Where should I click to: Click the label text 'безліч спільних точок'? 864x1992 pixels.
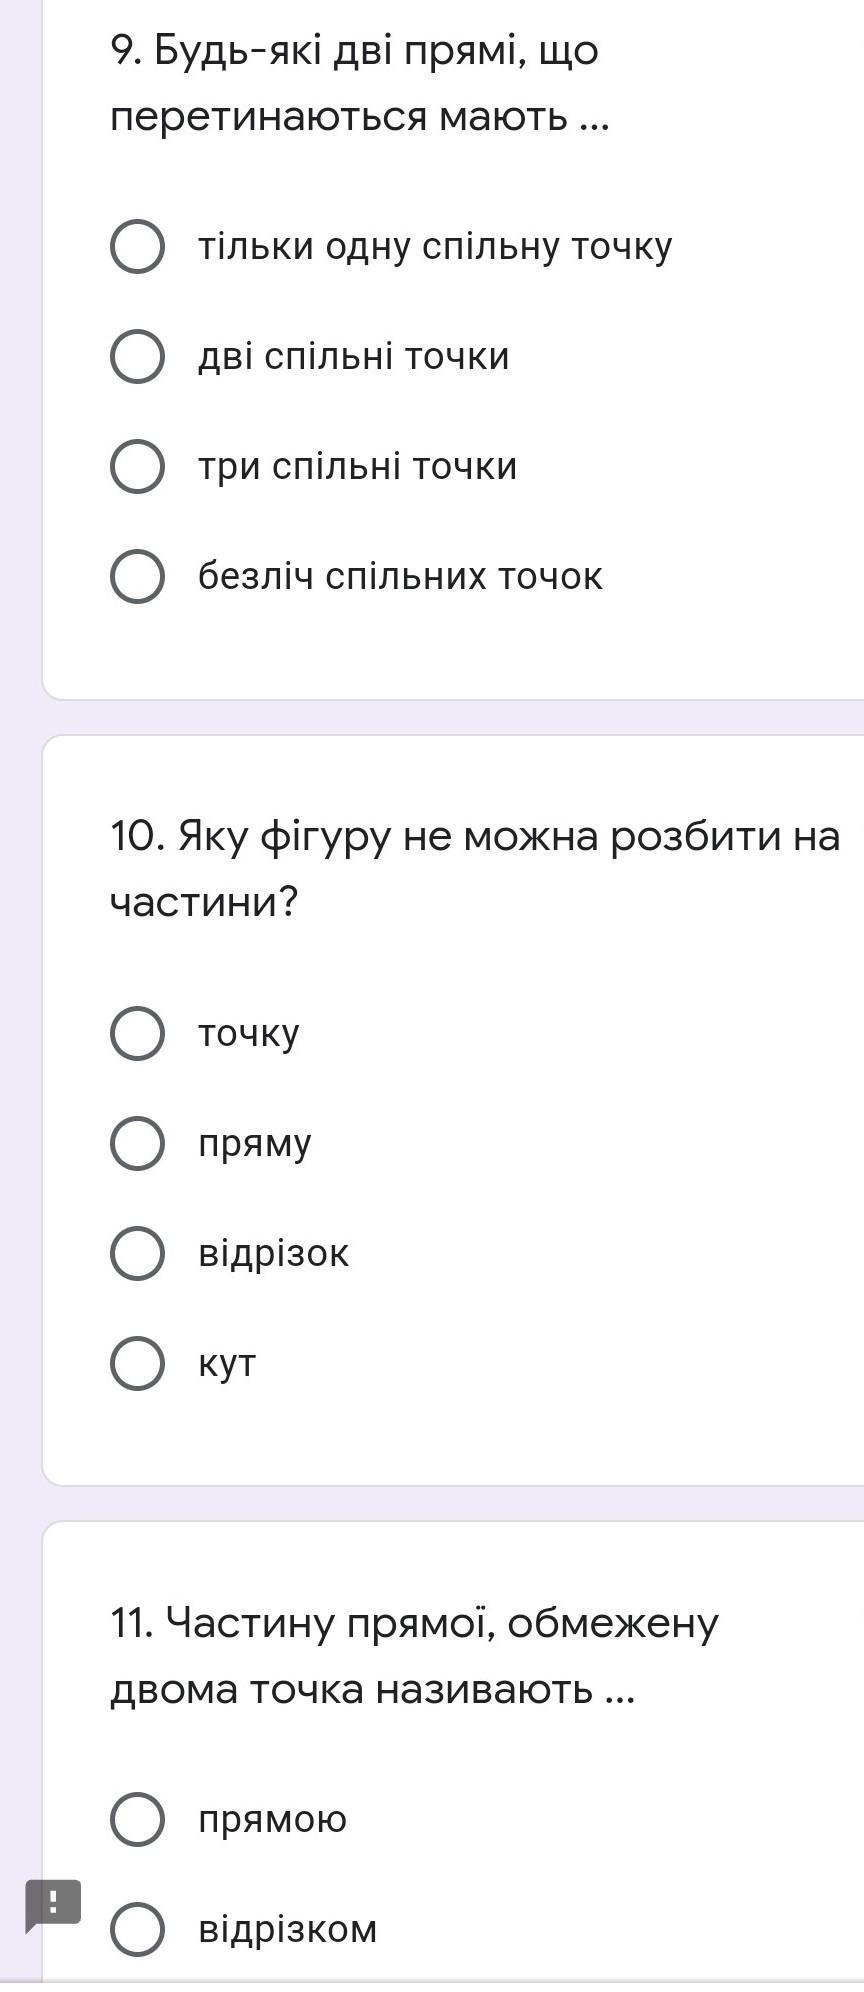(x=400, y=577)
